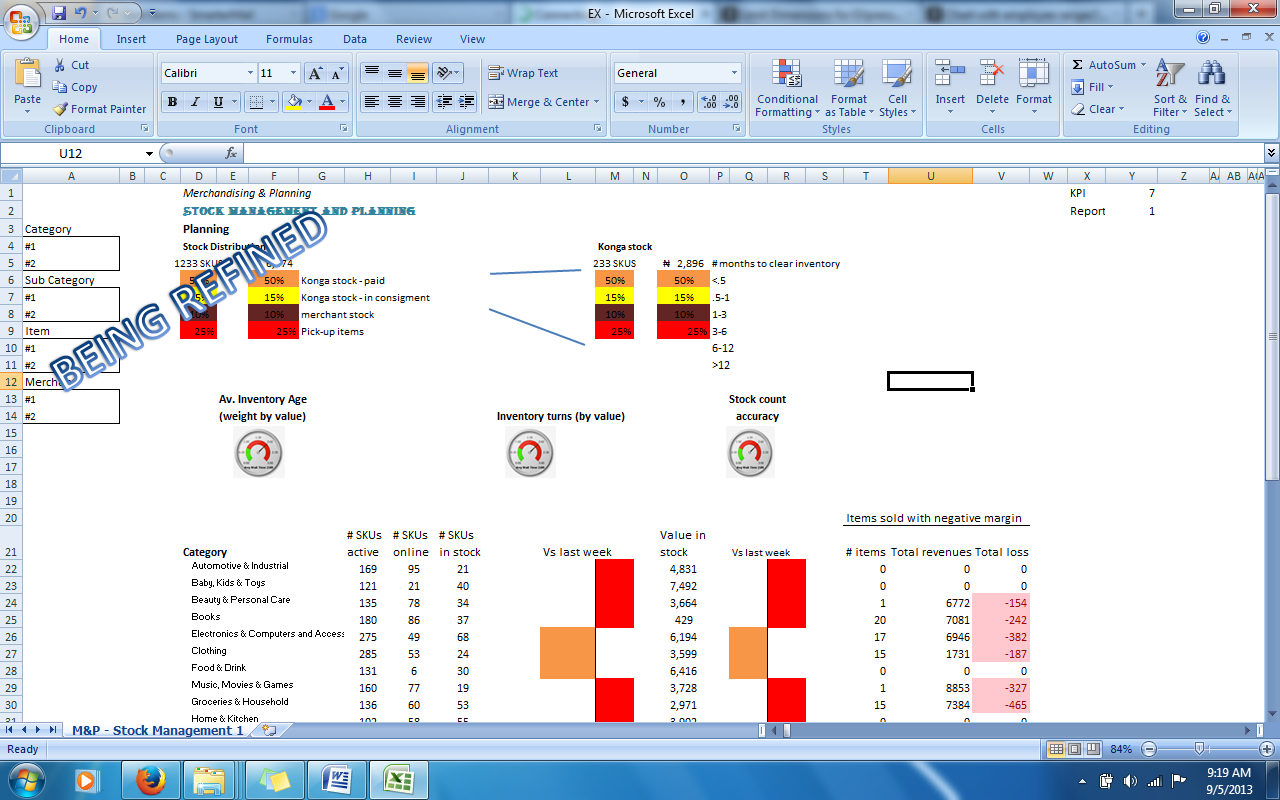Toggle Underline formatting

click(216, 102)
